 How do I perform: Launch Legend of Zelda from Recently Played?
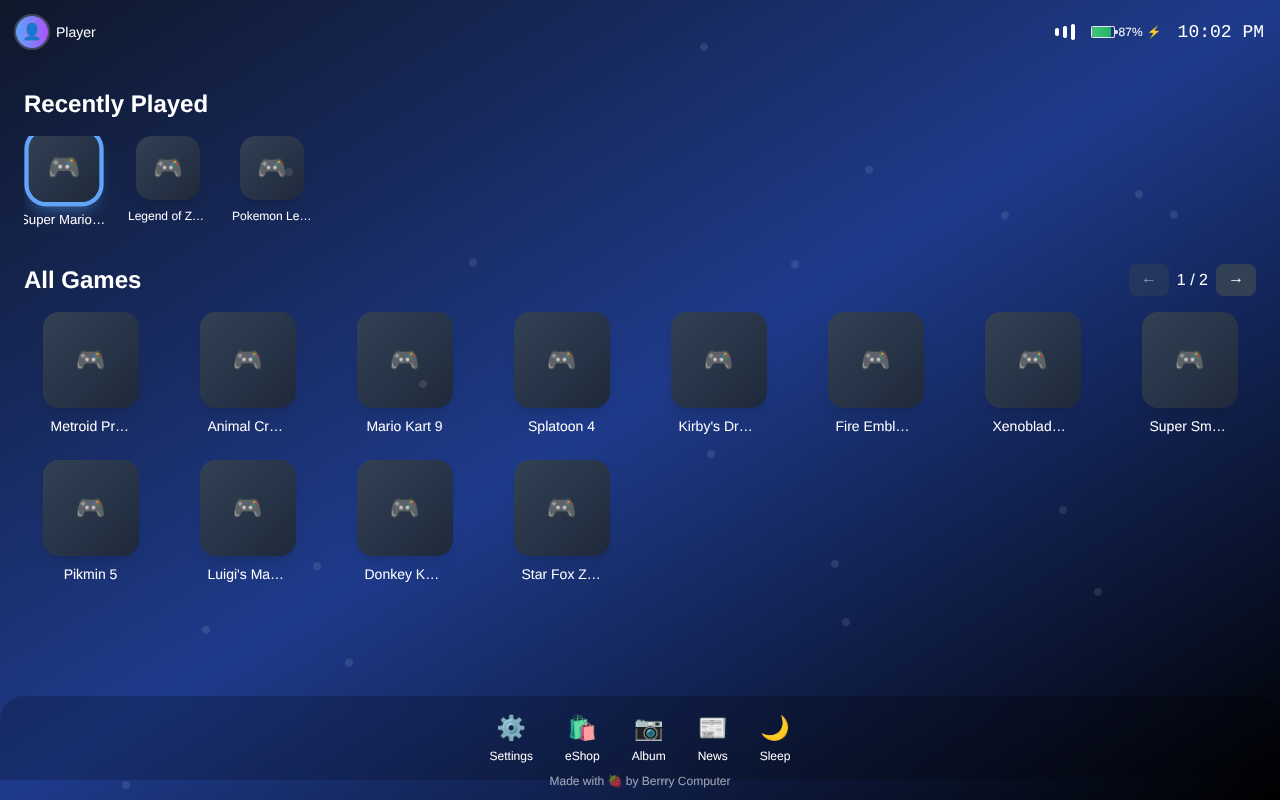point(168,168)
